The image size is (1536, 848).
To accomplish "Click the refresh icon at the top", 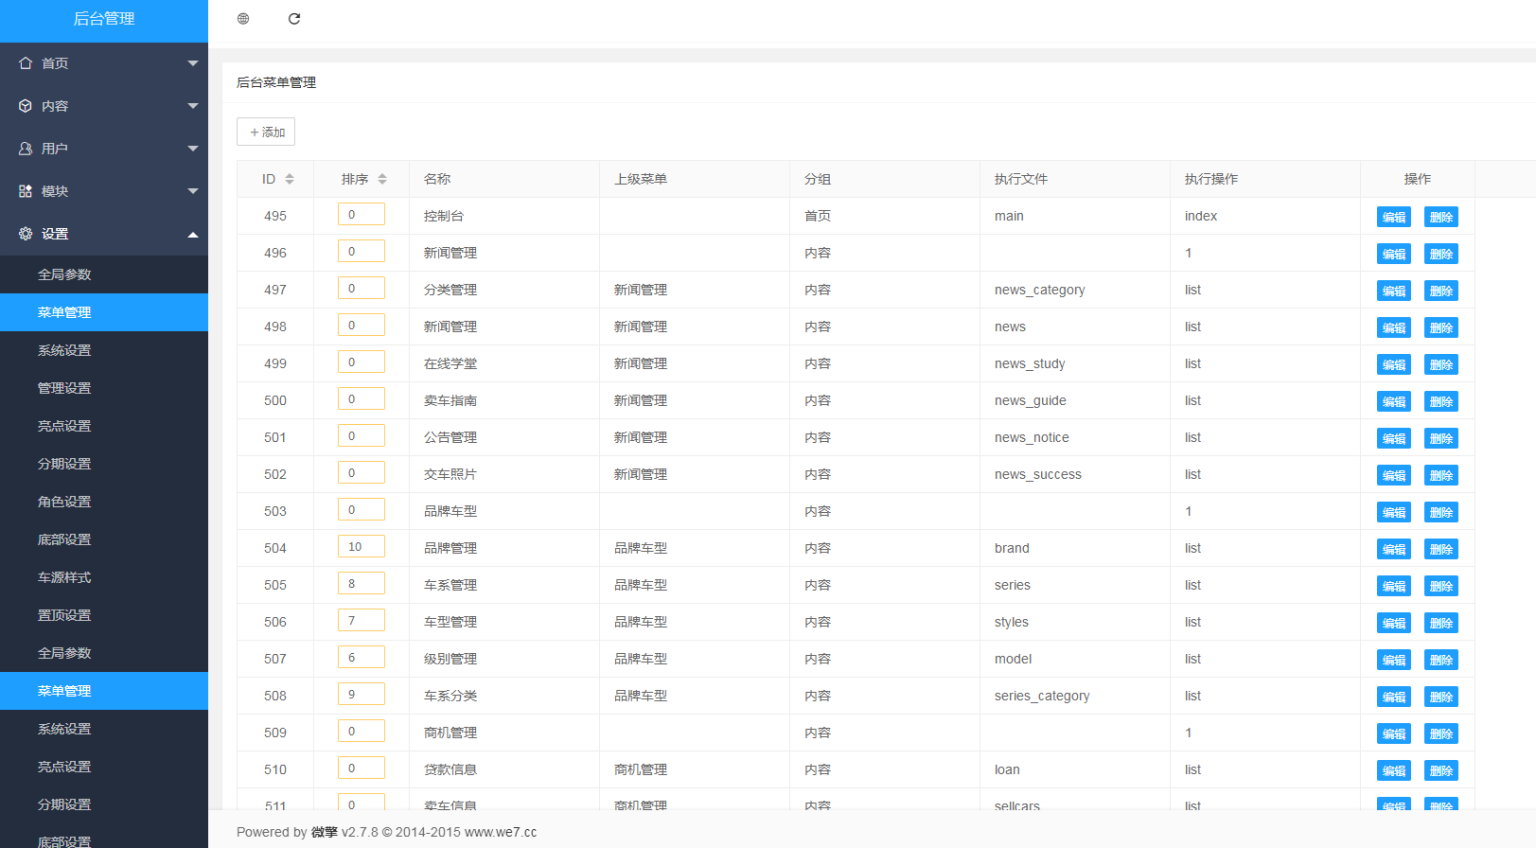I will pyautogui.click(x=293, y=18).
